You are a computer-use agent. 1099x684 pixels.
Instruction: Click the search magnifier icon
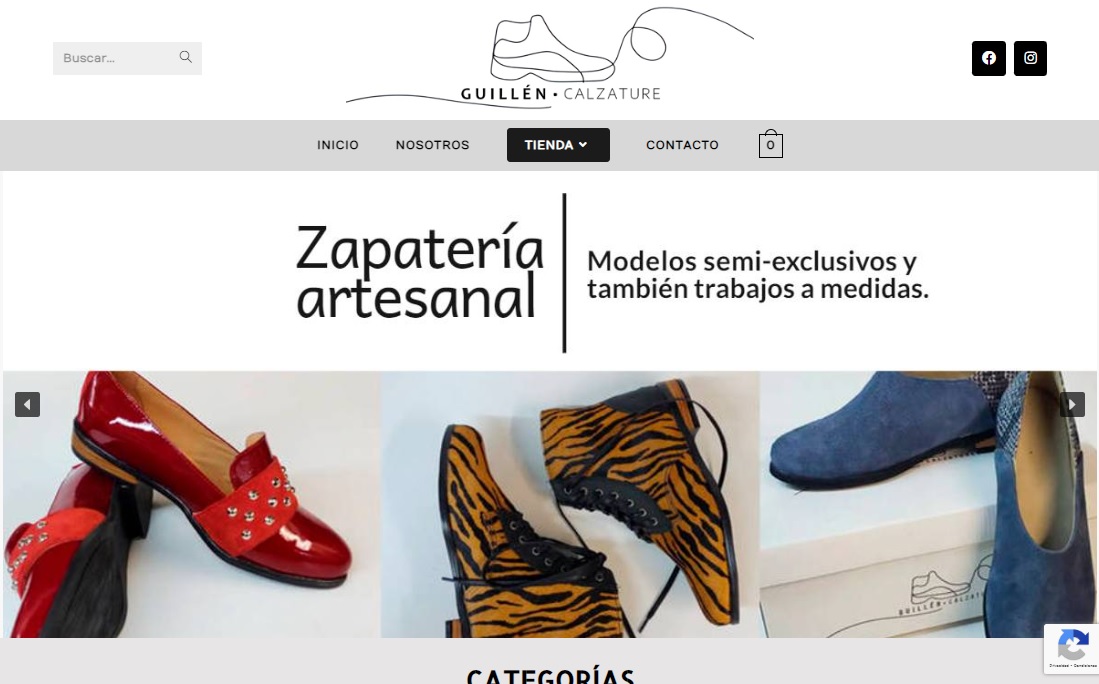(x=185, y=57)
